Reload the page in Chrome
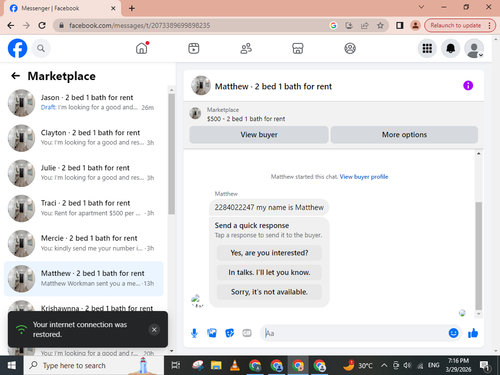Image resolution: width=500 pixels, height=375 pixels. tap(42, 25)
